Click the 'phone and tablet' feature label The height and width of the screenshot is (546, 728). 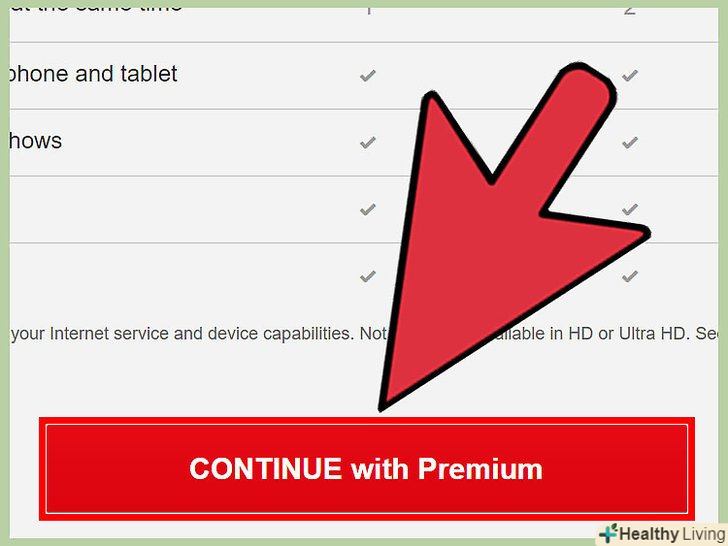(x=93, y=74)
